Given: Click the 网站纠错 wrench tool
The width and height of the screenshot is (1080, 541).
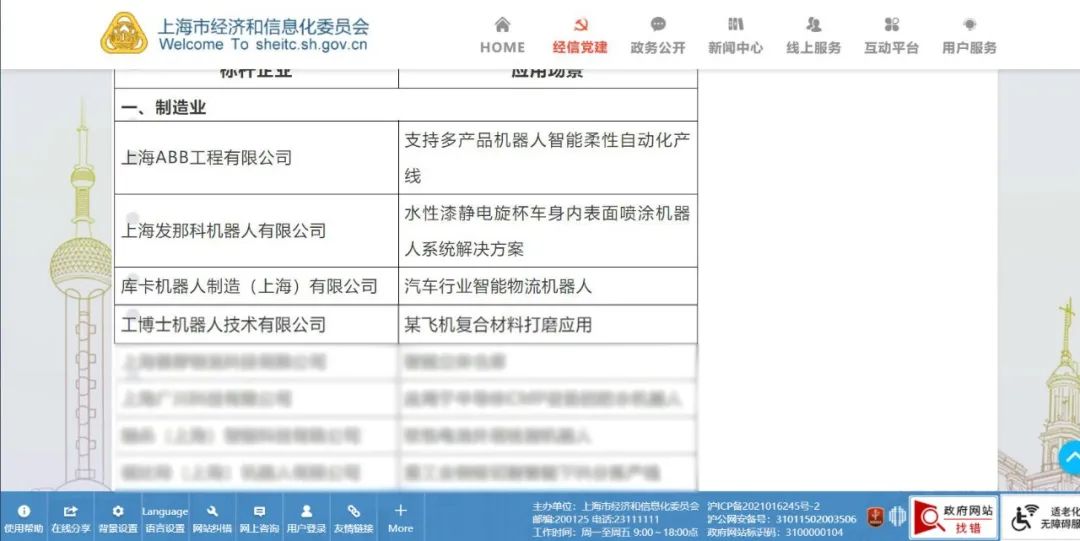Looking at the screenshot, I should [x=212, y=517].
